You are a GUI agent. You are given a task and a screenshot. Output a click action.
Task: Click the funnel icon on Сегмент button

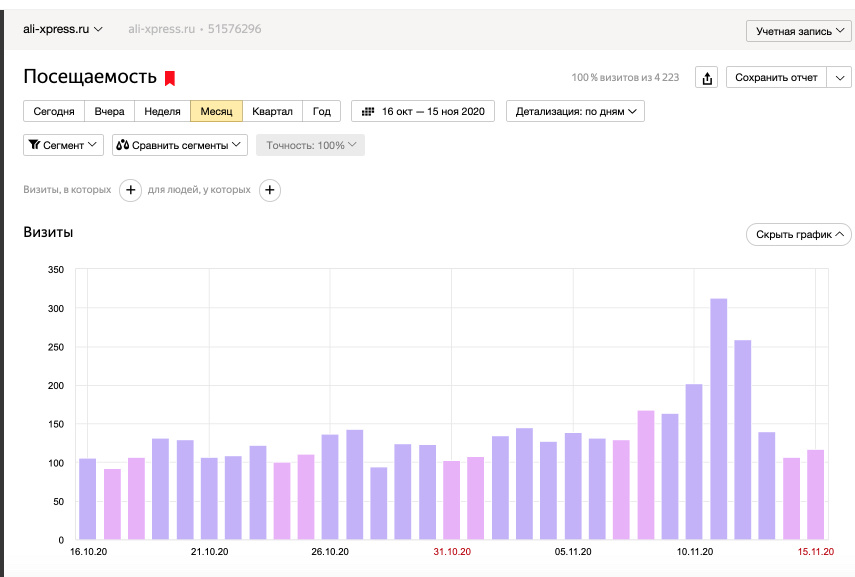(x=34, y=145)
